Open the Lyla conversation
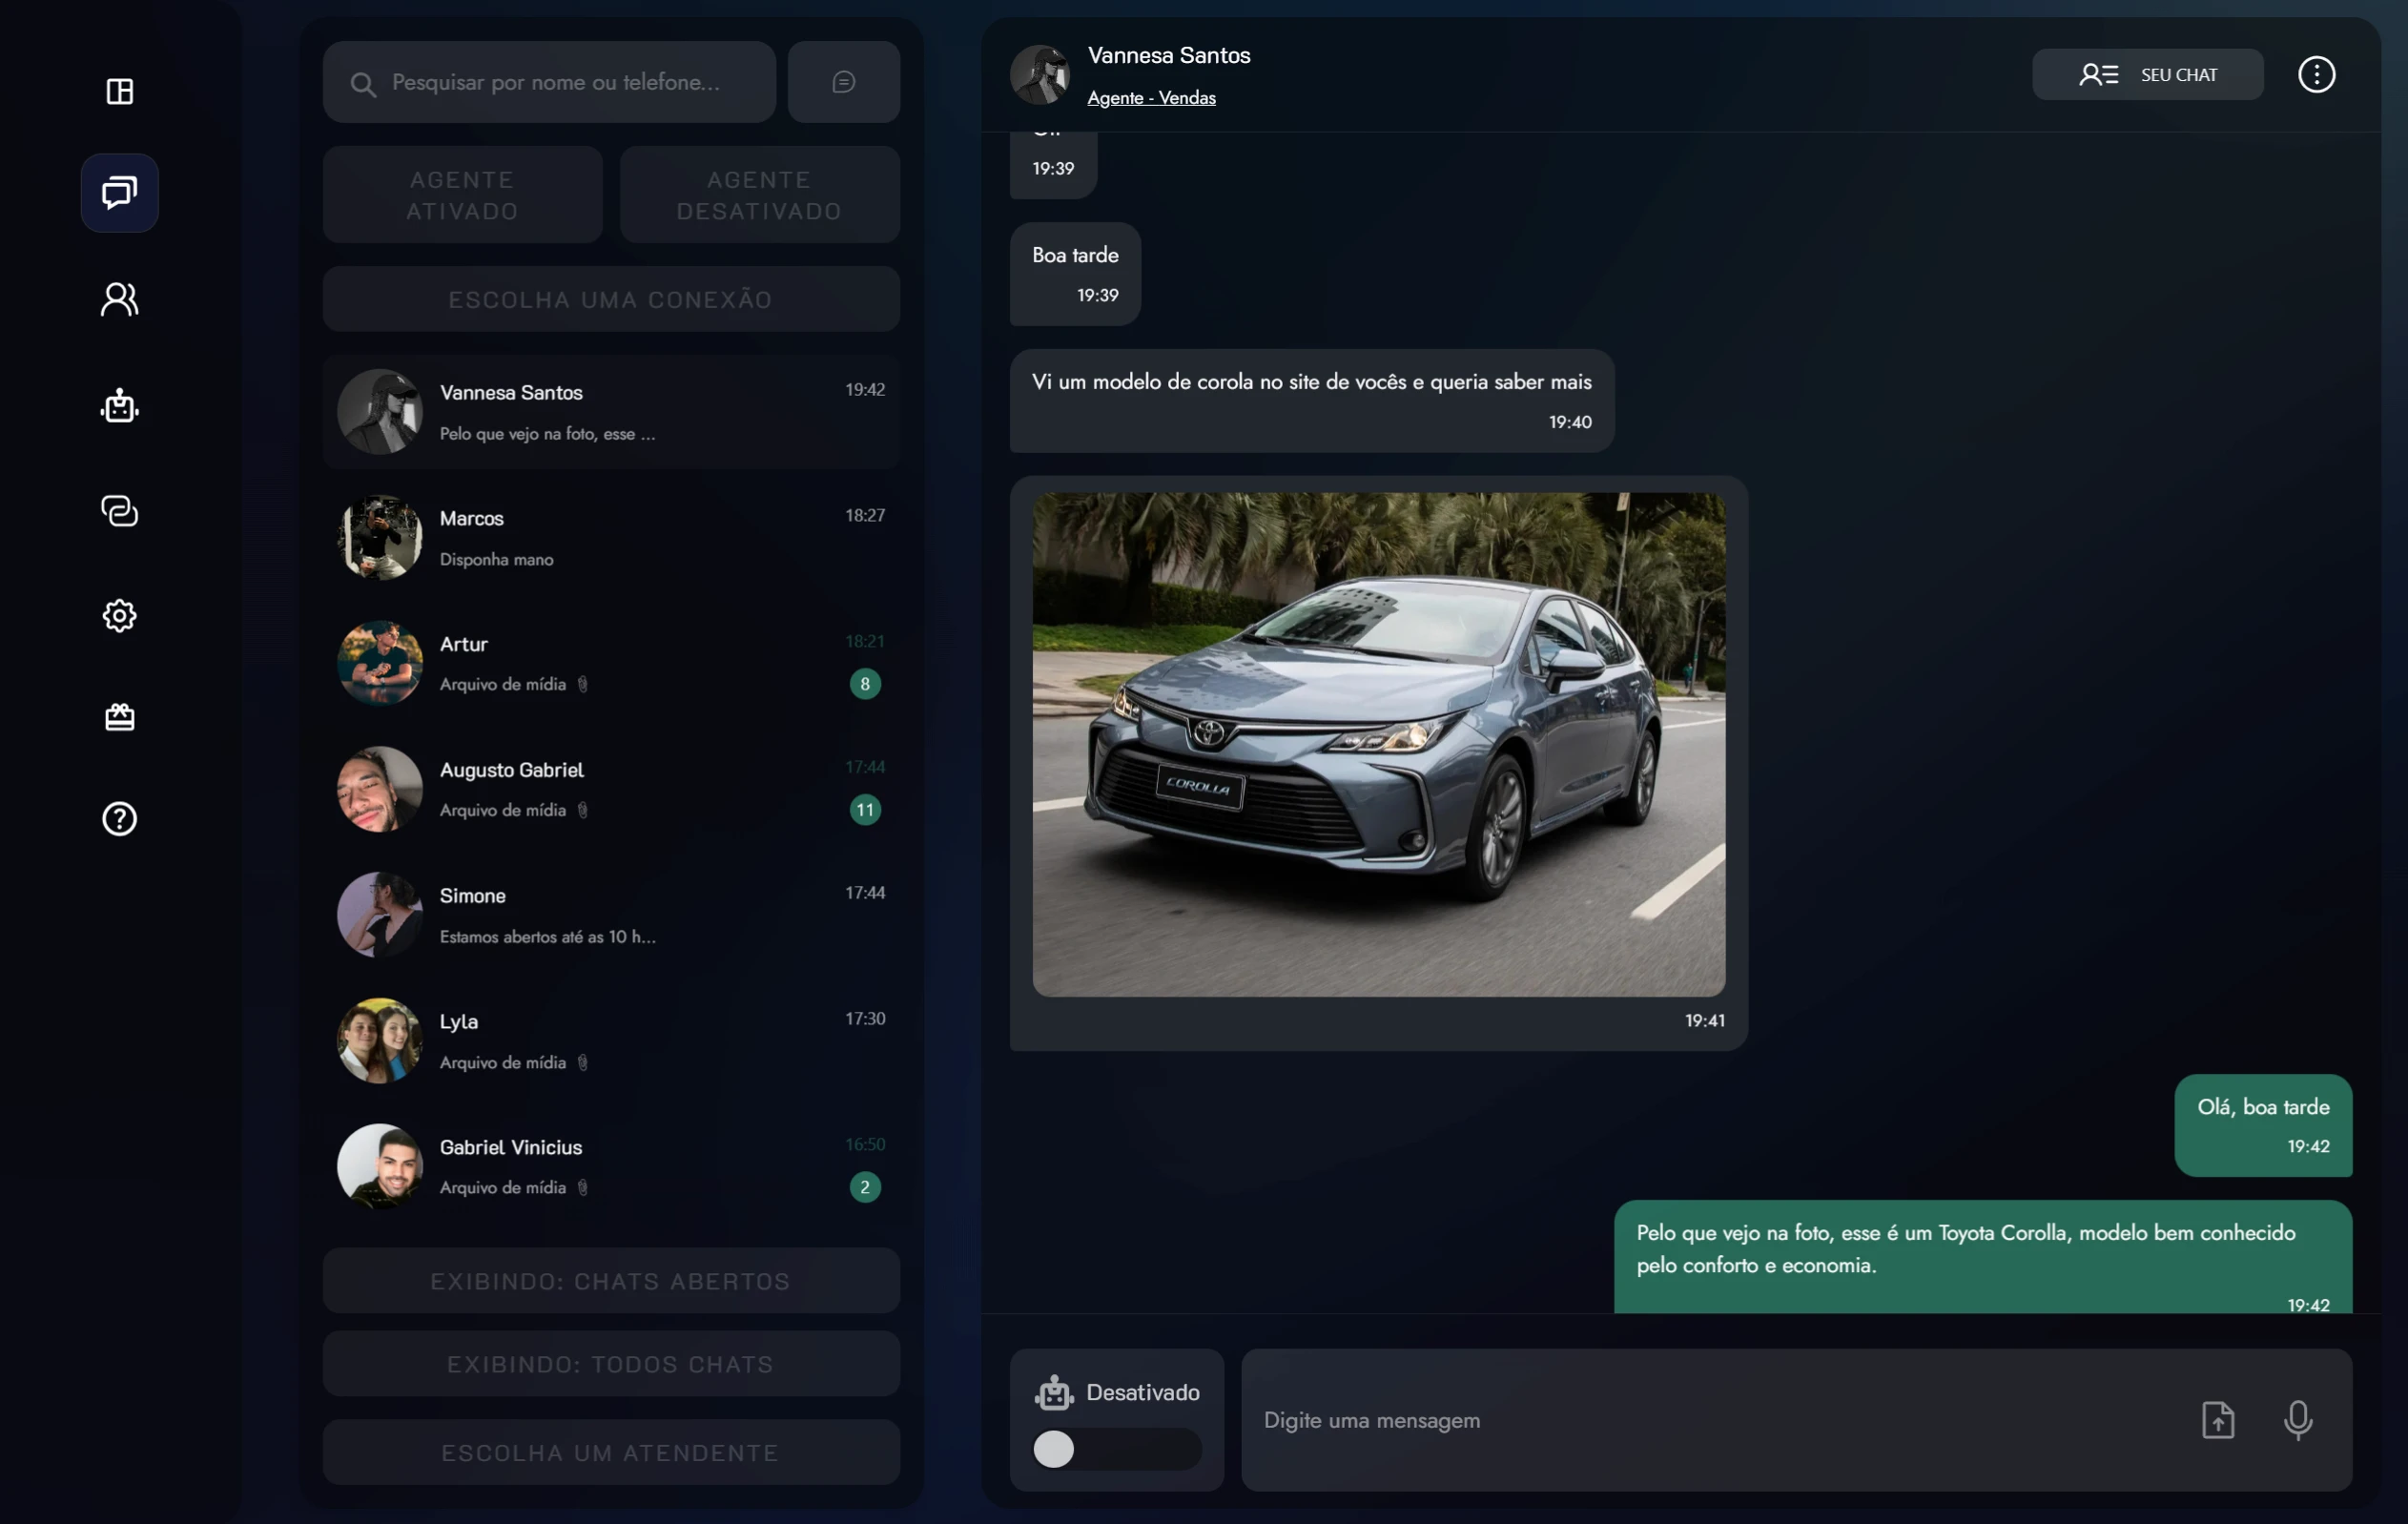This screenshot has height=1524, width=2408. point(611,1040)
